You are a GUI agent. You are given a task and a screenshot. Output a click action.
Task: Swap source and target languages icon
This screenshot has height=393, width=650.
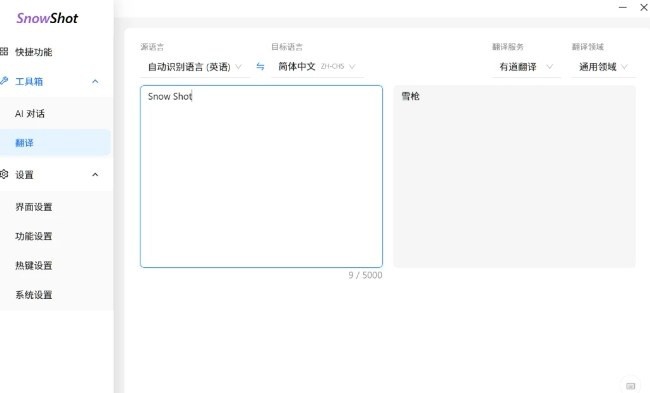point(260,66)
